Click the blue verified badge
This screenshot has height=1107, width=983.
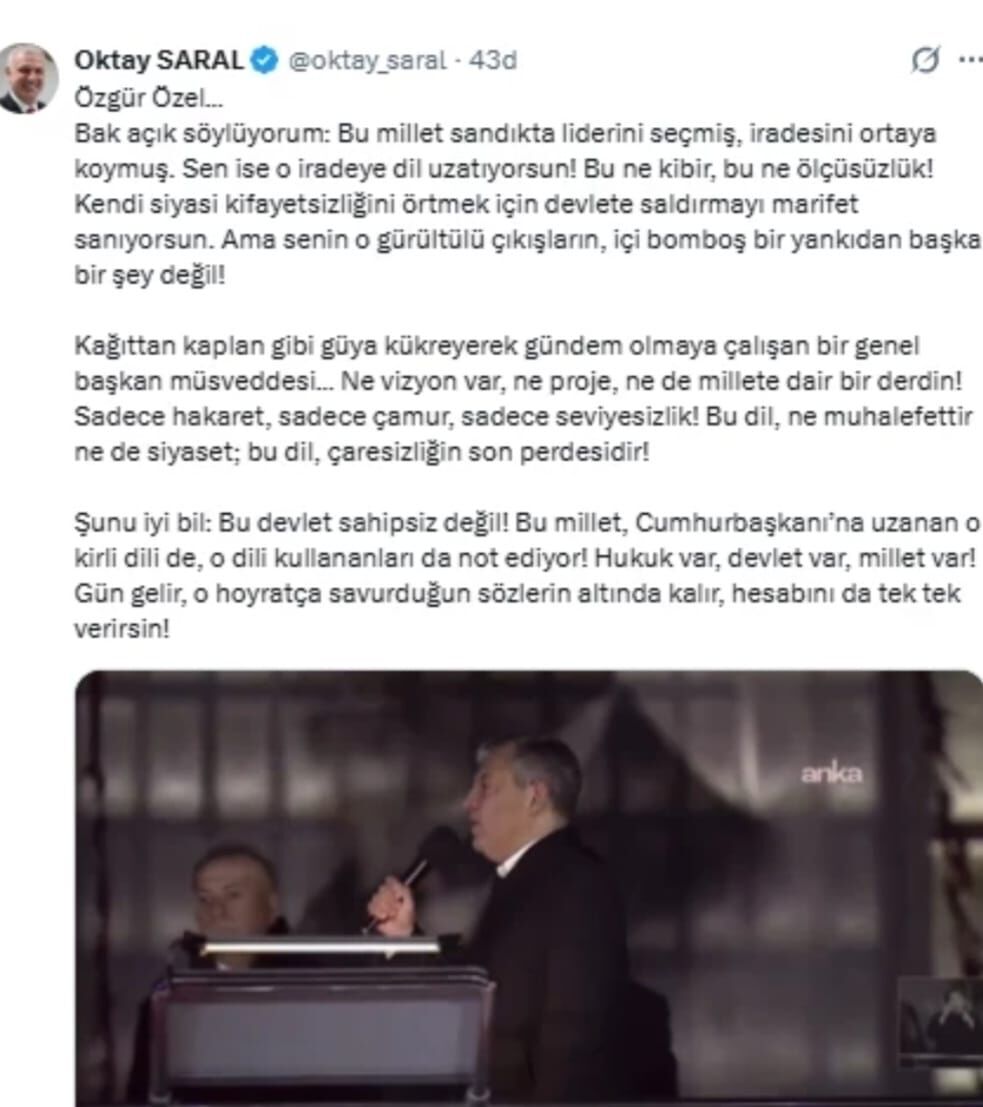[265, 60]
